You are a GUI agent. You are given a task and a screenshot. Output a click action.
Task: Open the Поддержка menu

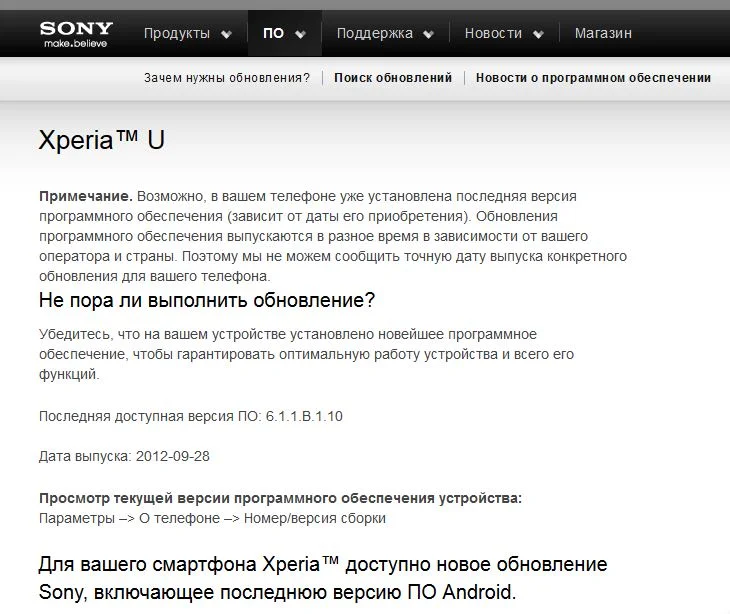tap(375, 33)
